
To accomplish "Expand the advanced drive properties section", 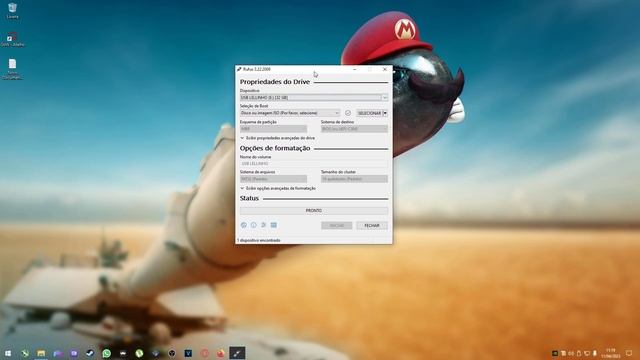I will tap(278, 138).
